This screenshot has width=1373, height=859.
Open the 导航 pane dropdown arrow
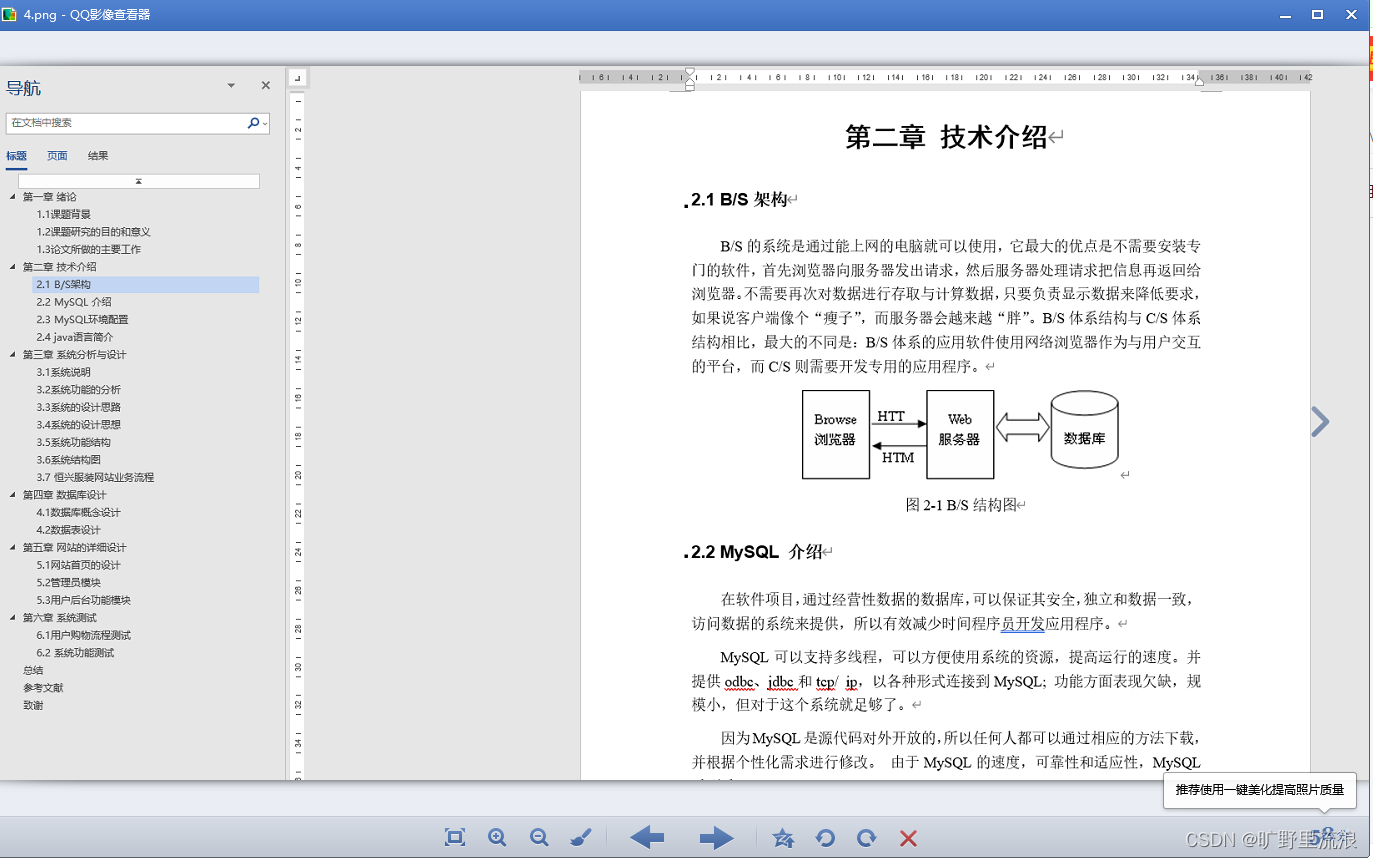[x=231, y=86]
